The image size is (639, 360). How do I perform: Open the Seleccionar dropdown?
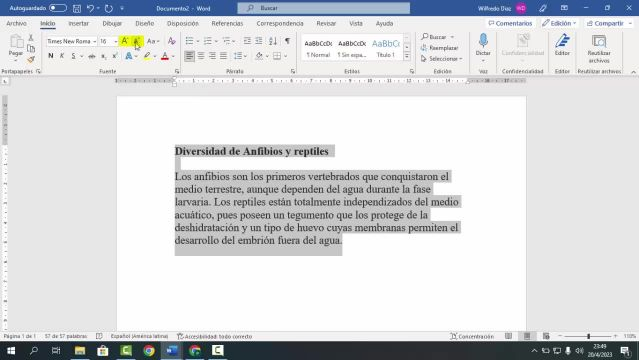[x=442, y=59]
